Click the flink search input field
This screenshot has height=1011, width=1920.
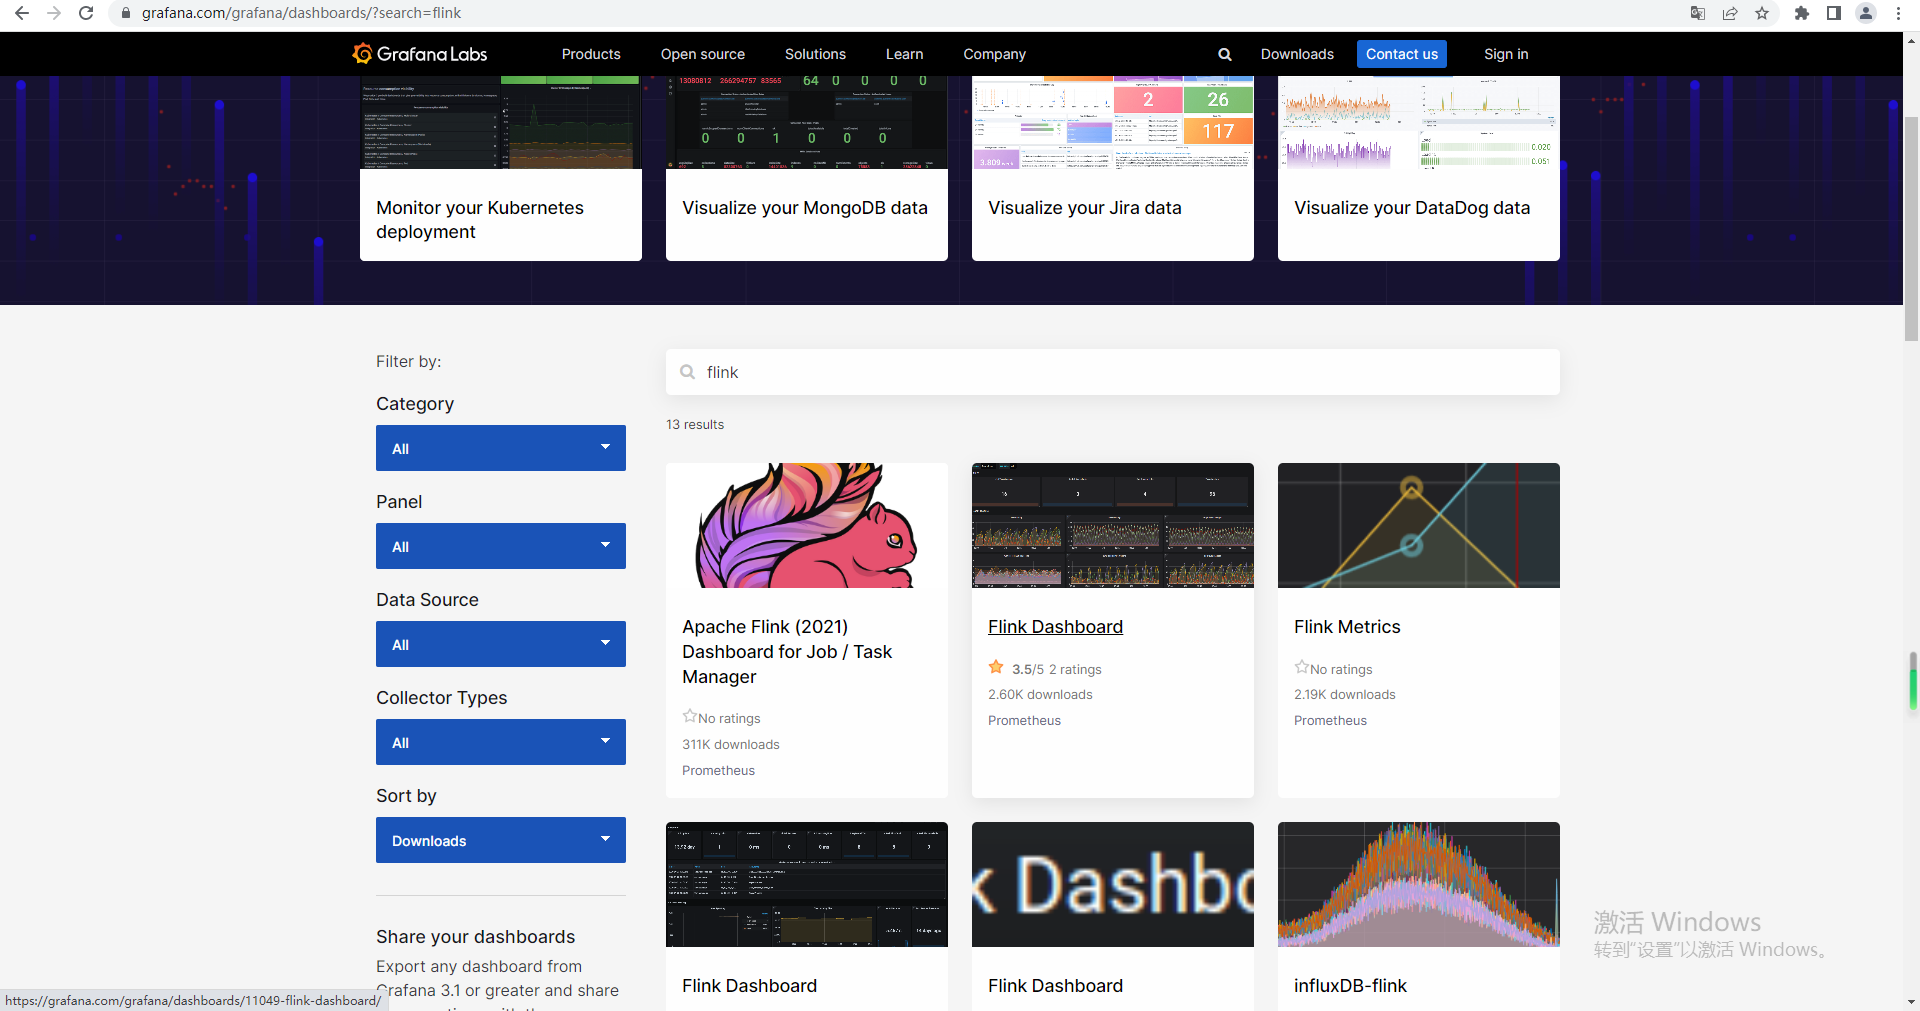pyautogui.click(x=1113, y=372)
